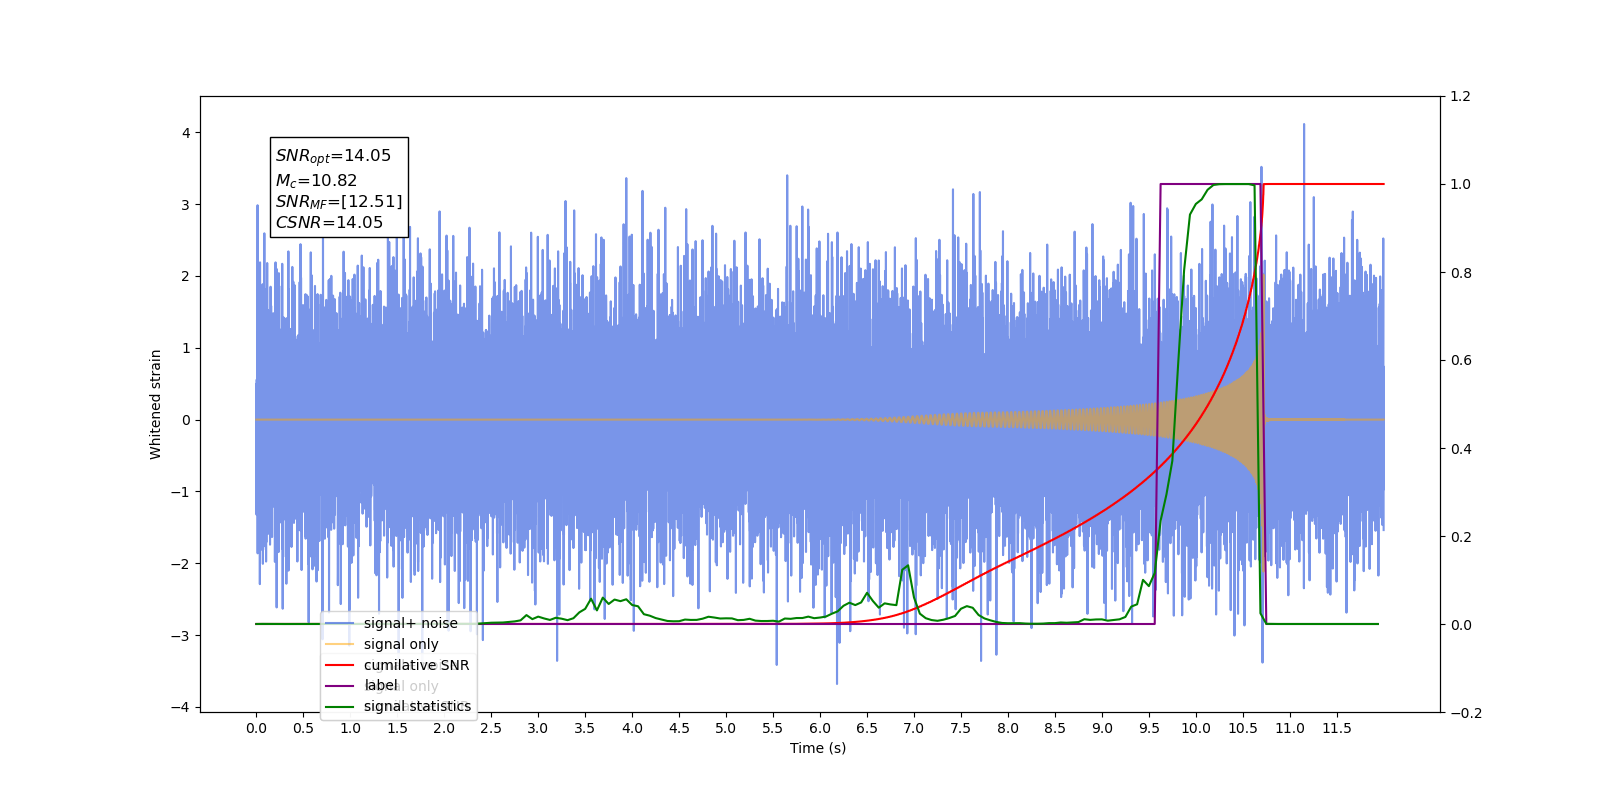Click the 7.0 tick on the time axis
Image resolution: width=1600 pixels, height=800 pixels.
[914, 728]
